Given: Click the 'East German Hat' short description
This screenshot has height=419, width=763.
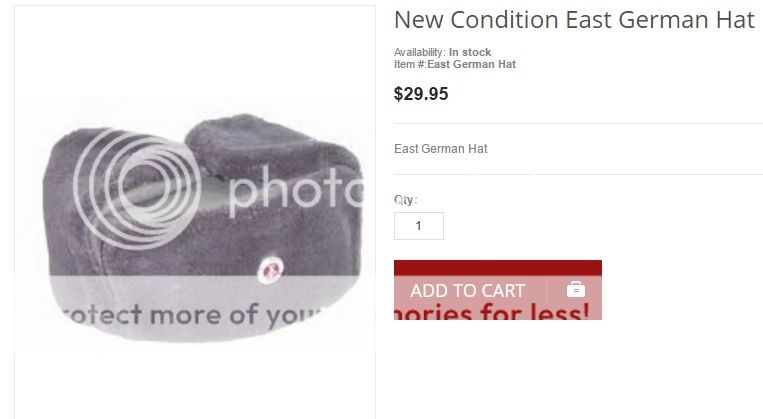Looking at the screenshot, I should [x=441, y=149].
